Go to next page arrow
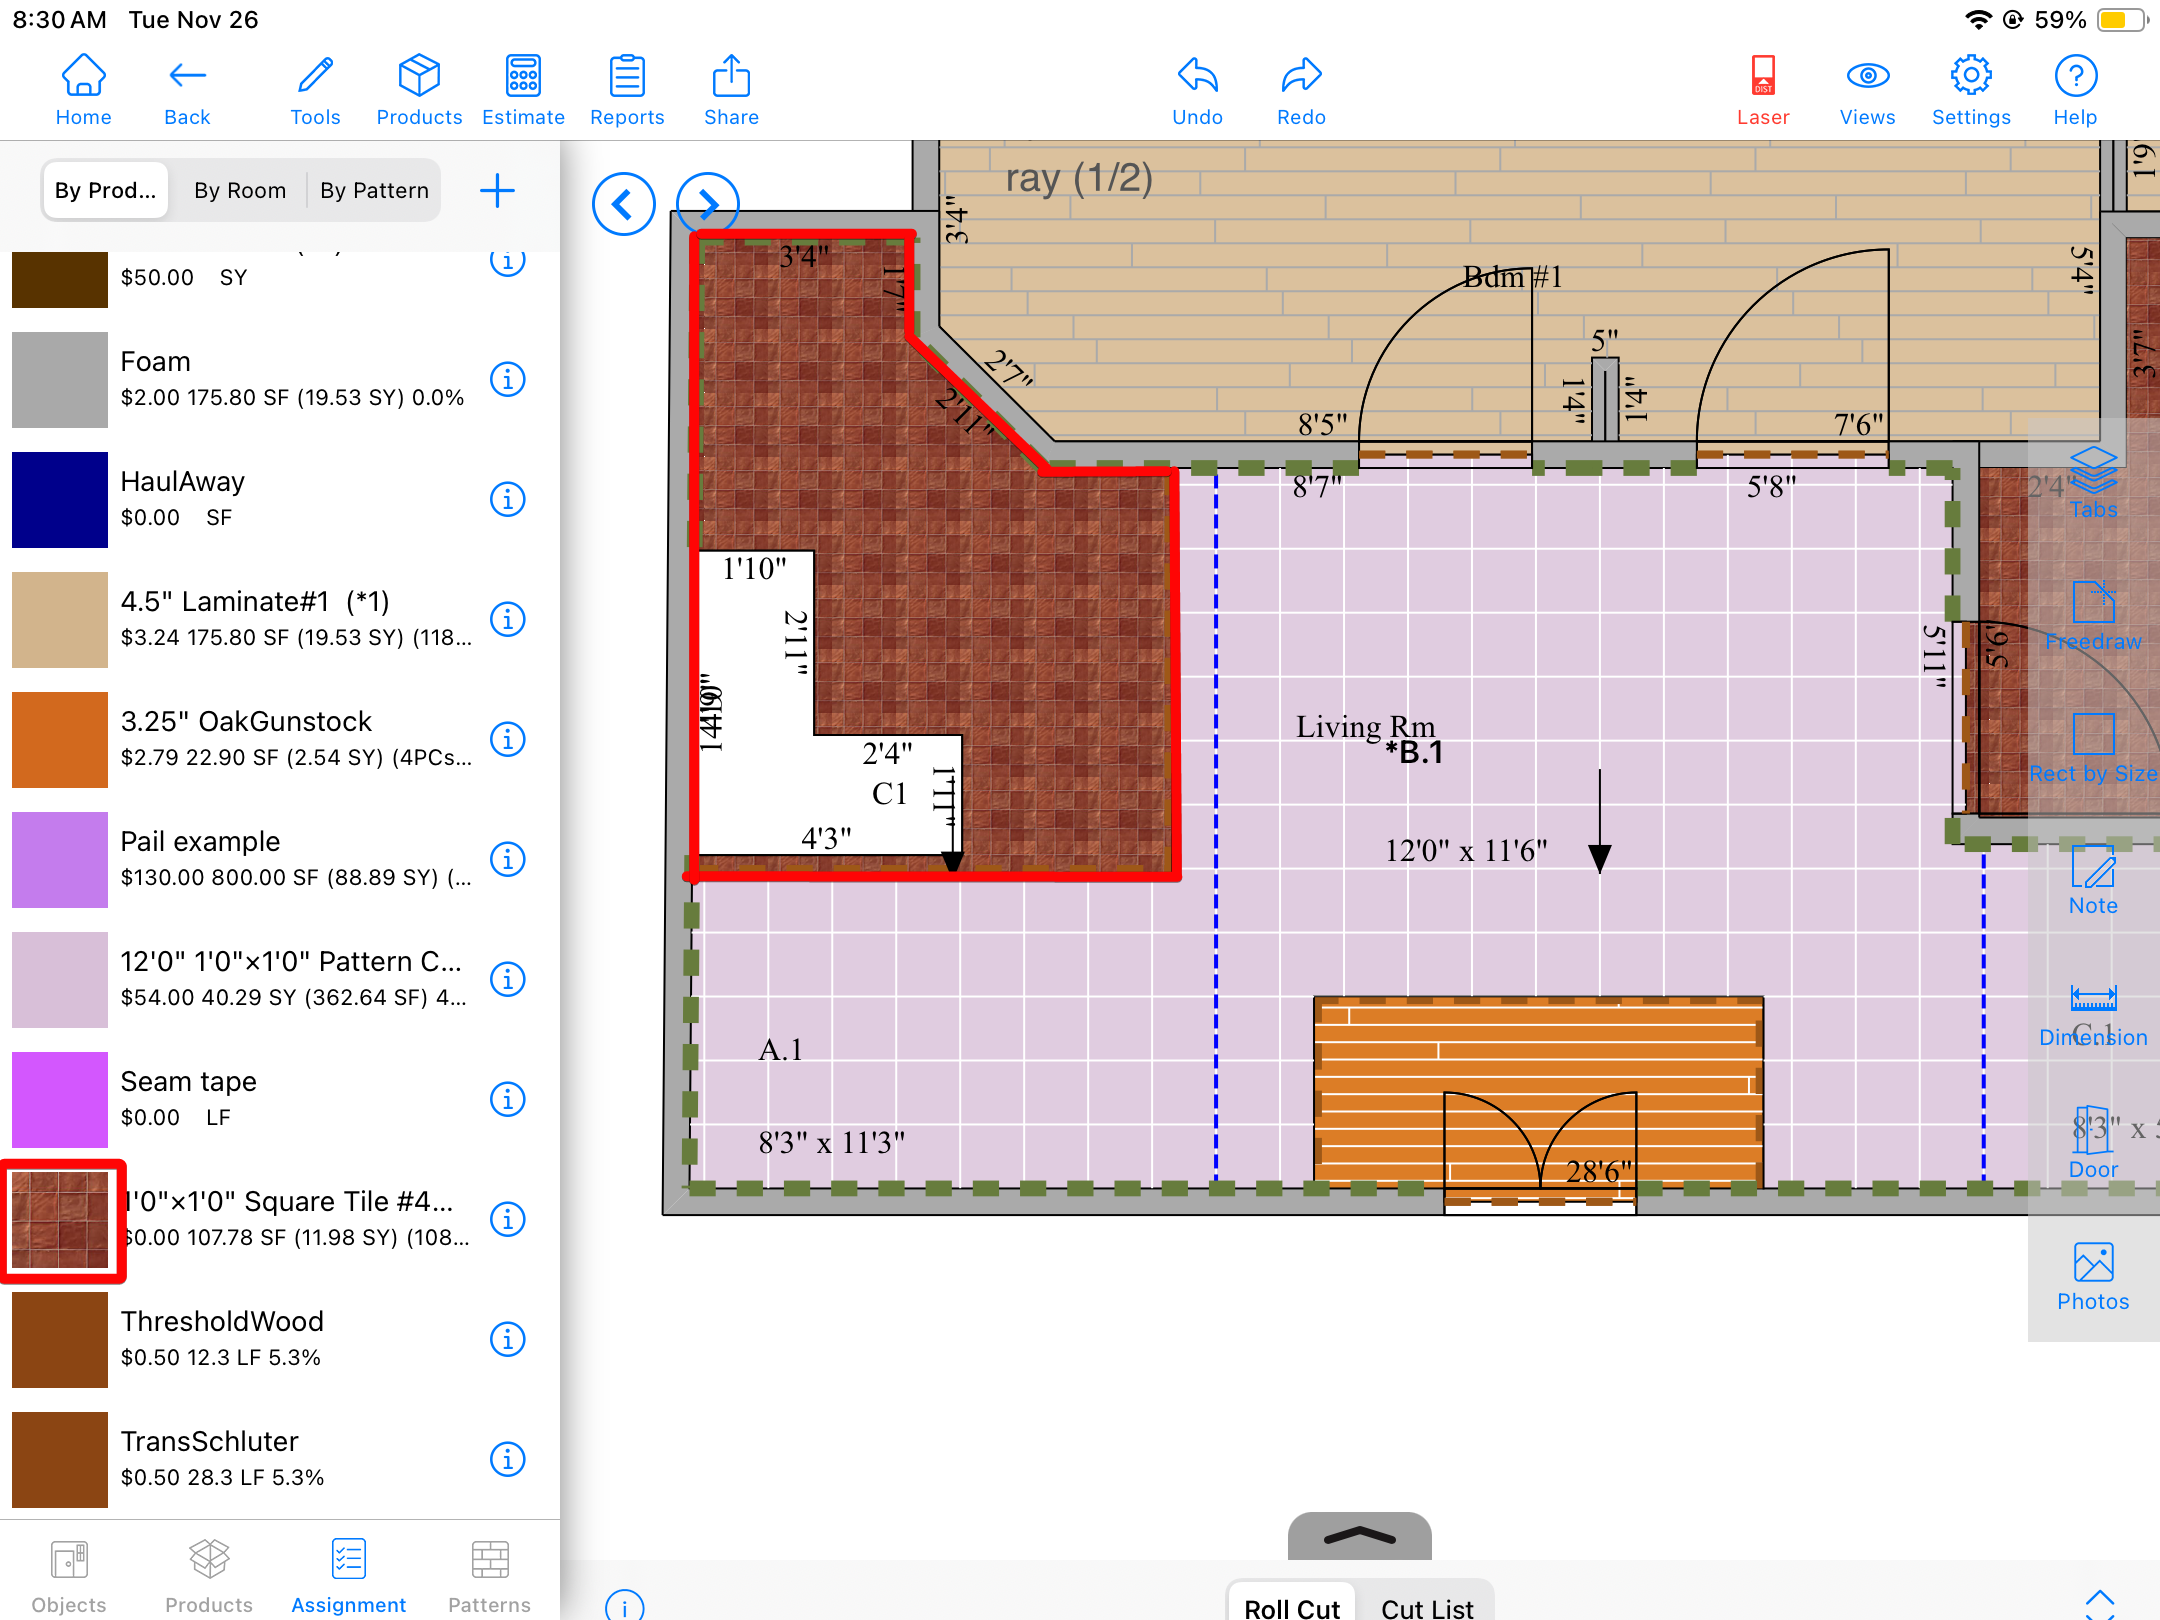Viewport: 2160px width, 1620px height. coord(707,204)
